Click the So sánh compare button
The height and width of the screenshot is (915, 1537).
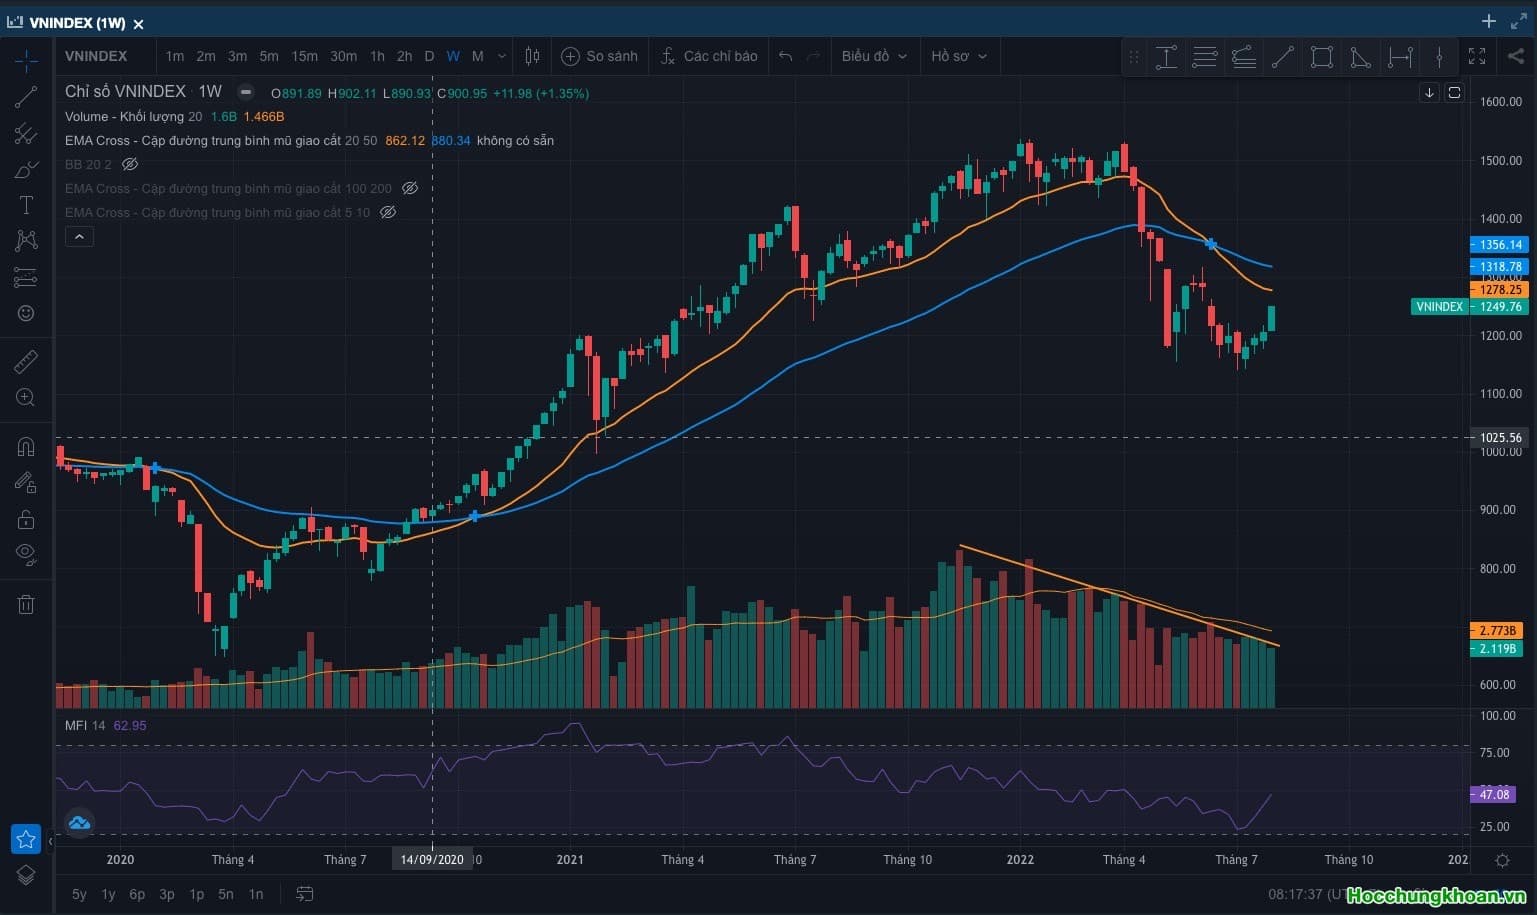[599, 56]
